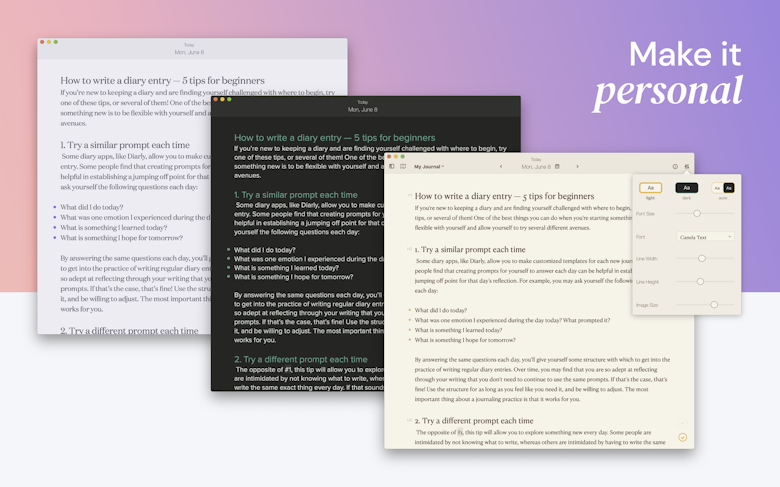Click 'Mon, June 8' title in white window
Image resolution: width=780 pixels, height=487 pixels.
[x=189, y=52]
